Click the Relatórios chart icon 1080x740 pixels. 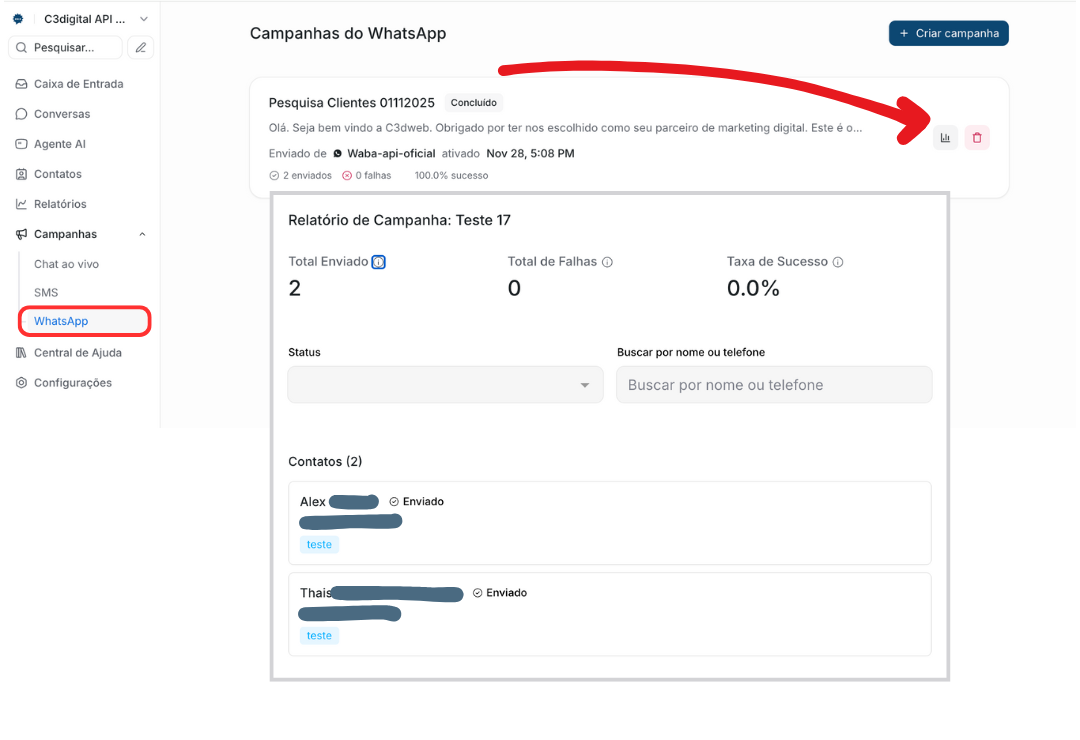21,204
